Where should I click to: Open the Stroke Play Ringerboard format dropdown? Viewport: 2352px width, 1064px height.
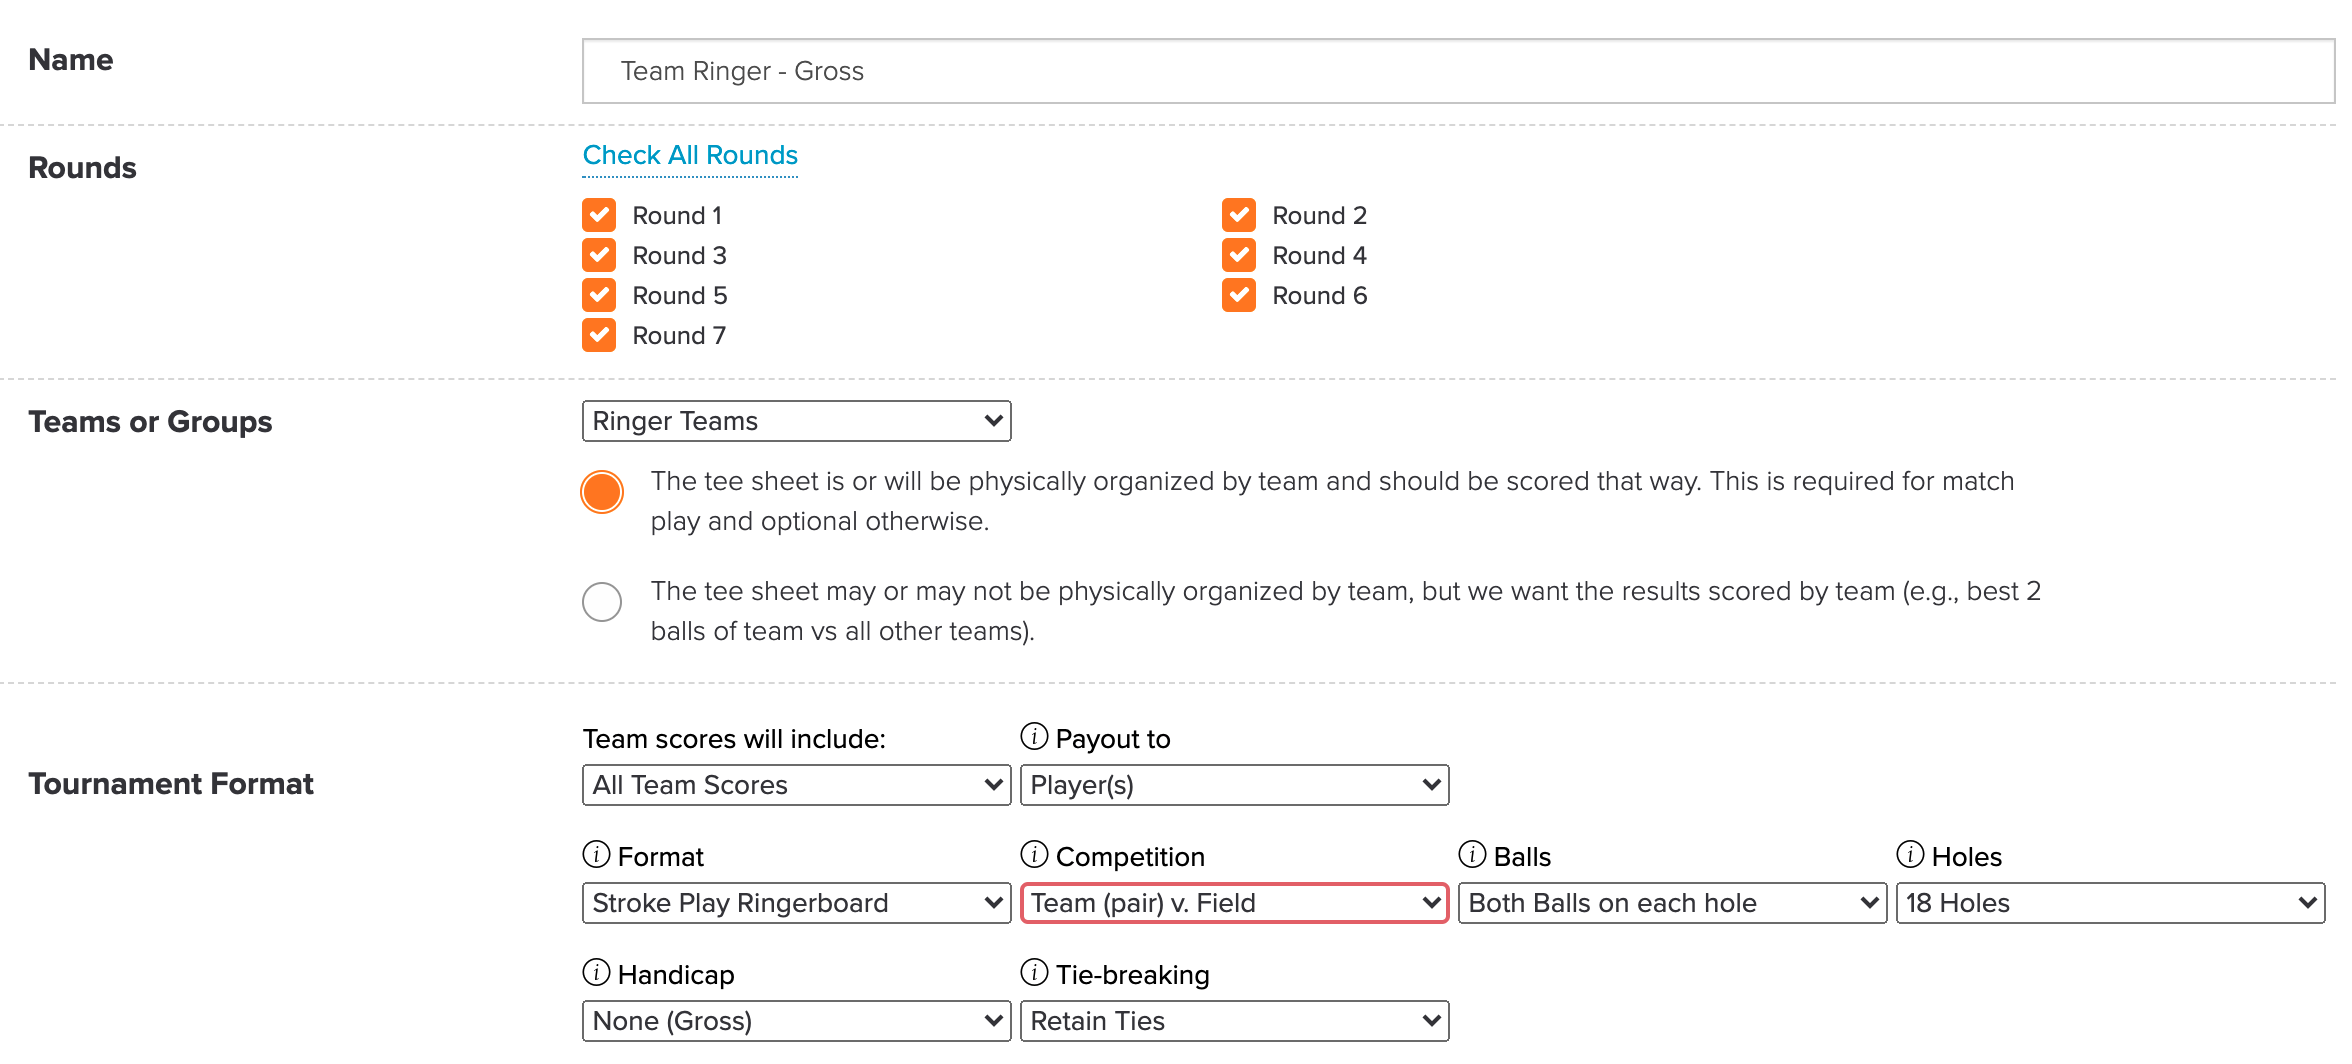tap(797, 903)
